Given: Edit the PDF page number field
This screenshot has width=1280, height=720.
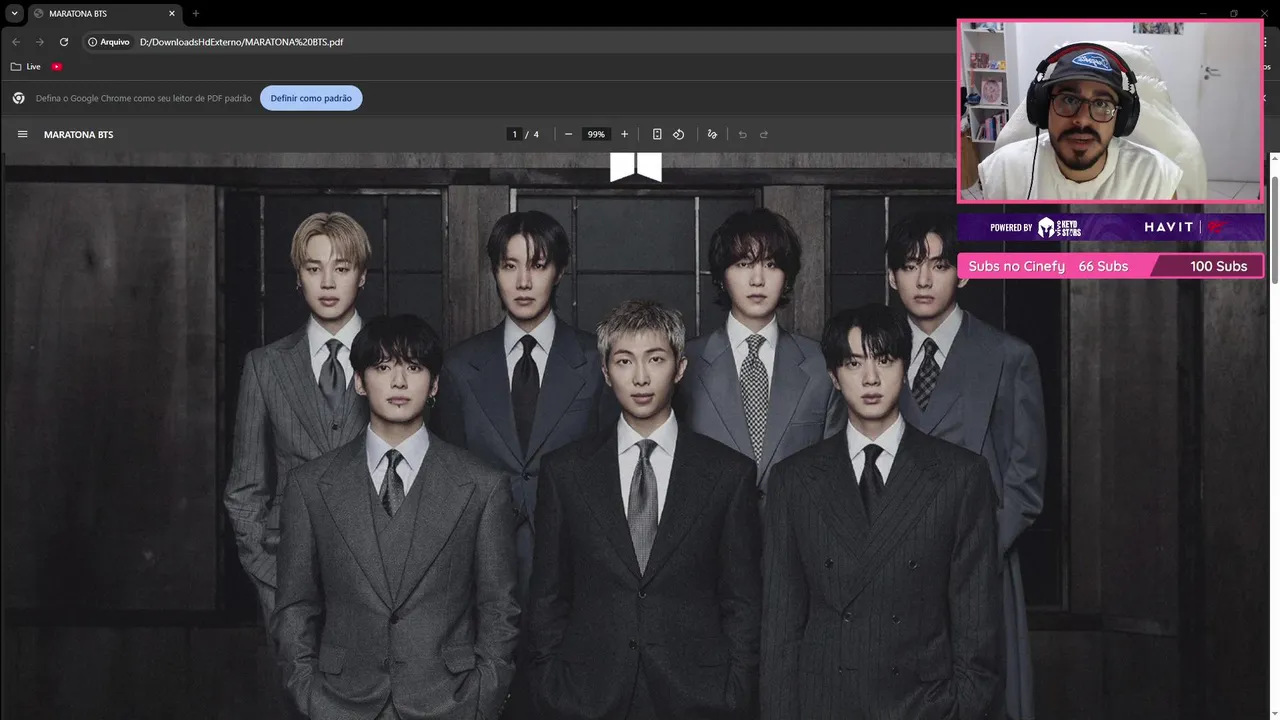Looking at the screenshot, I should coord(514,134).
